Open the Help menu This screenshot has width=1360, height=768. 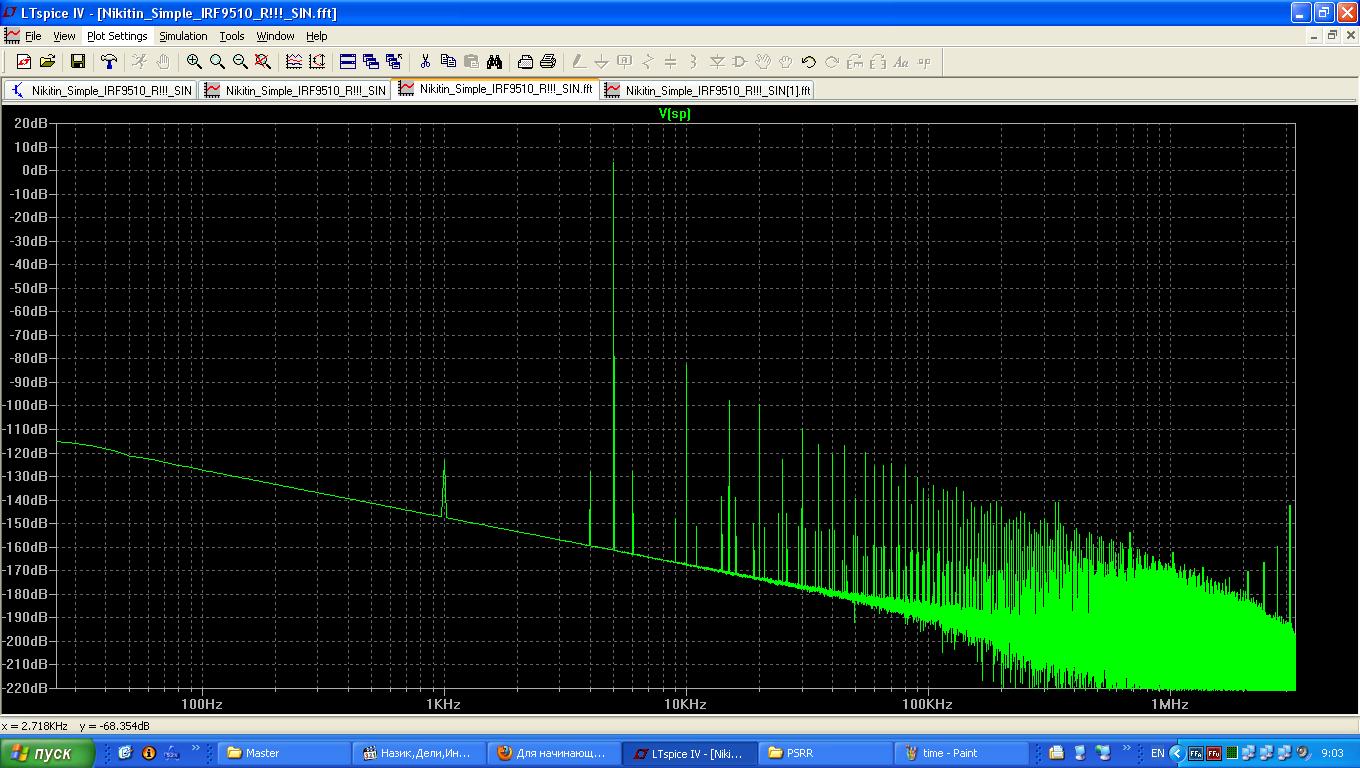click(317, 36)
